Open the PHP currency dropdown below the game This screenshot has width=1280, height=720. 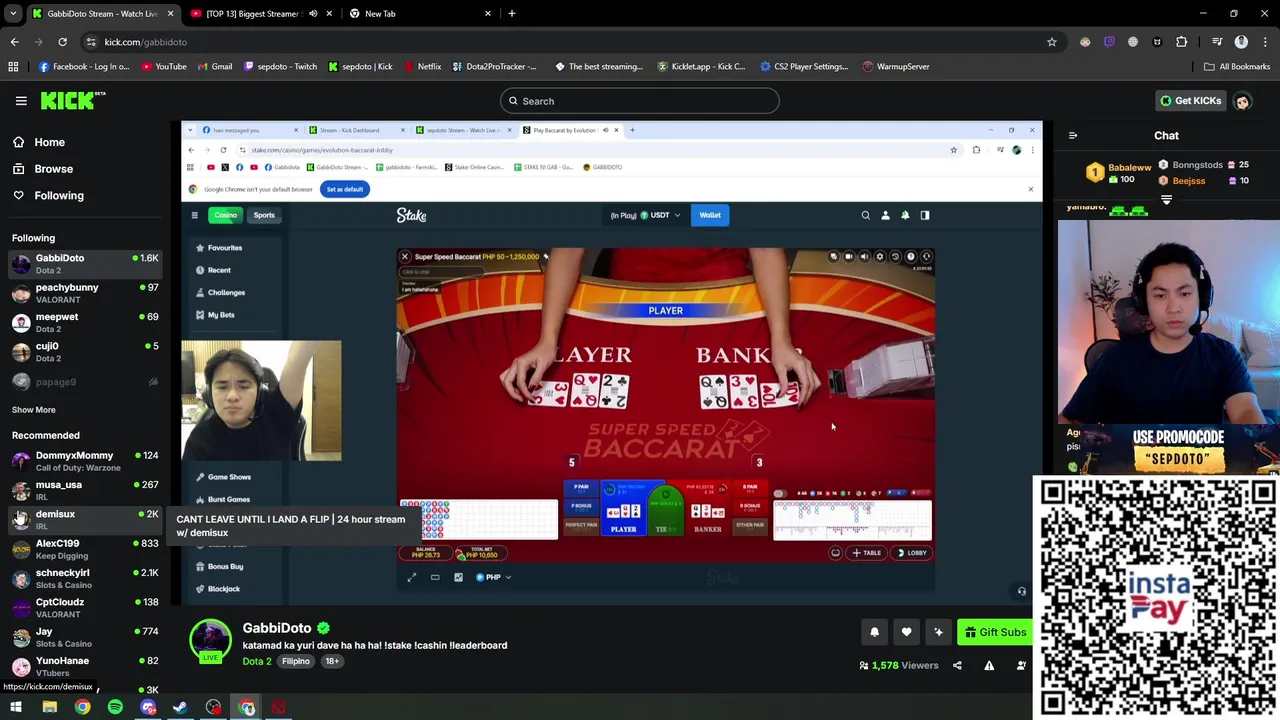[493, 577]
